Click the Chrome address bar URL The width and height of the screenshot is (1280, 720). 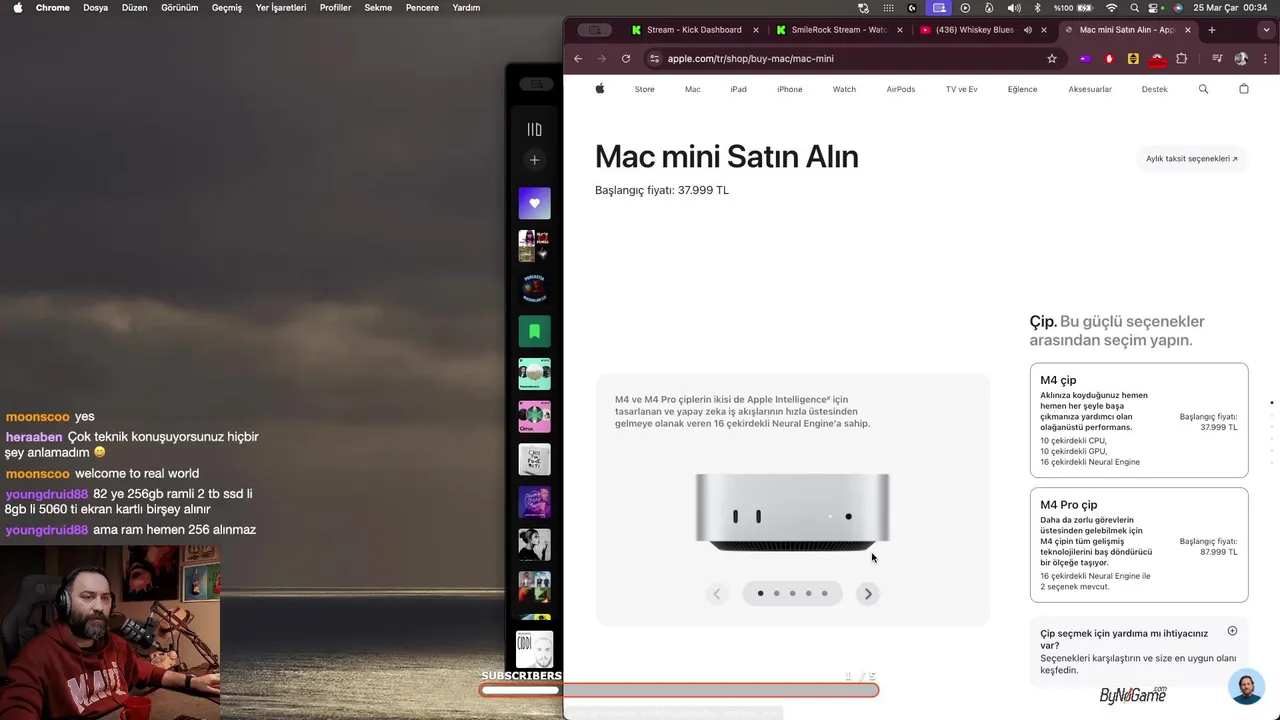pos(751,59)
